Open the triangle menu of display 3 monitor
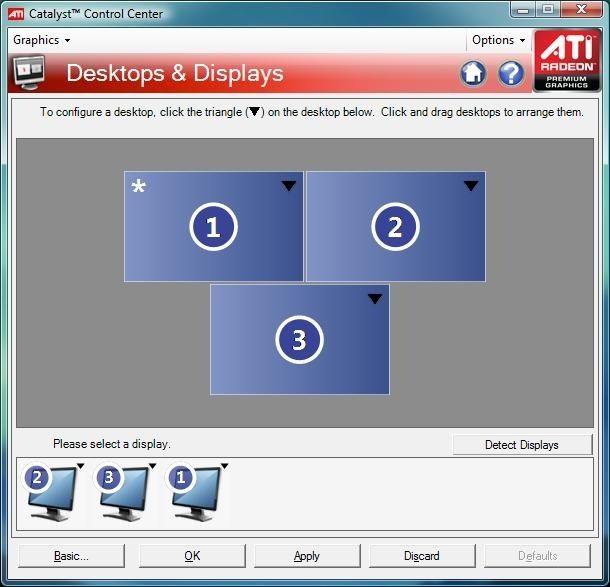610x587 pixels. tap(152, 466)
